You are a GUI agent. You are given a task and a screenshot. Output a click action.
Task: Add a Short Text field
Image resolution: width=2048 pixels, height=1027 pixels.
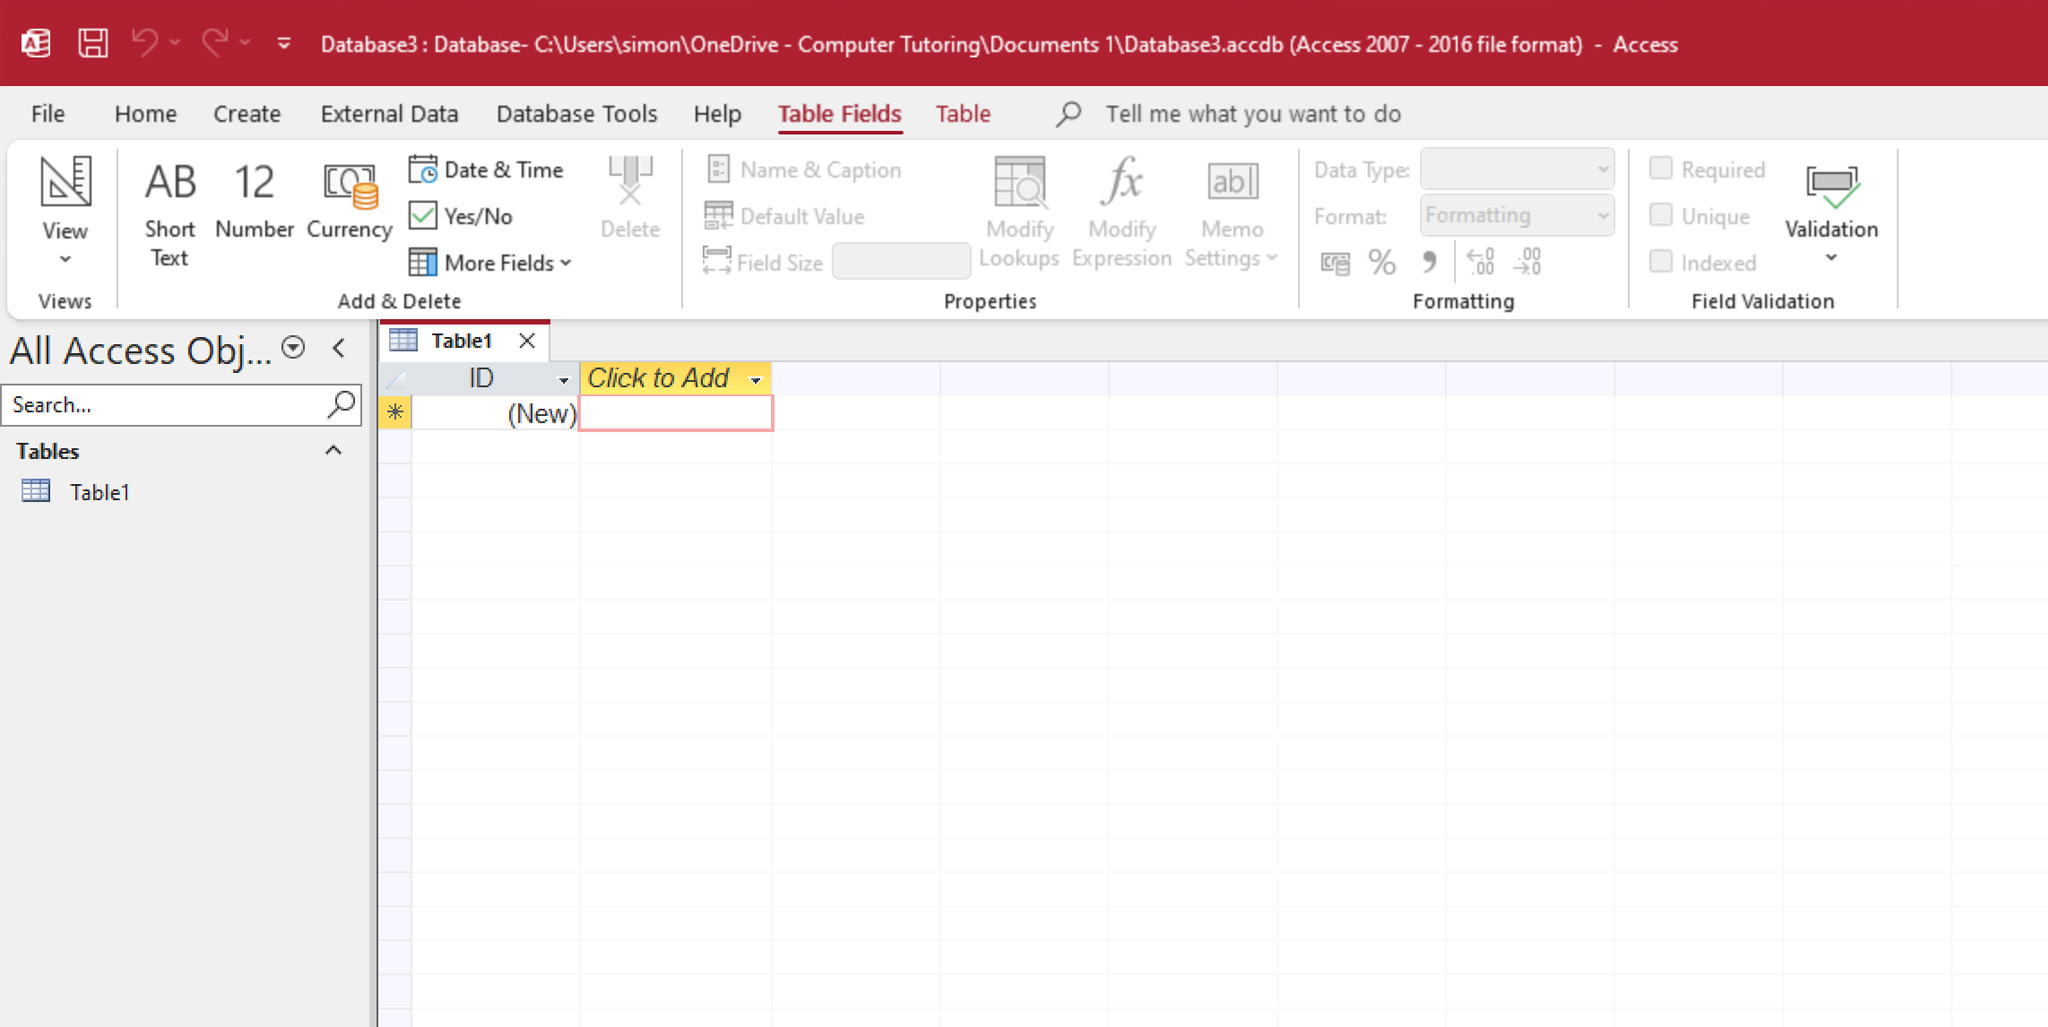169,213
